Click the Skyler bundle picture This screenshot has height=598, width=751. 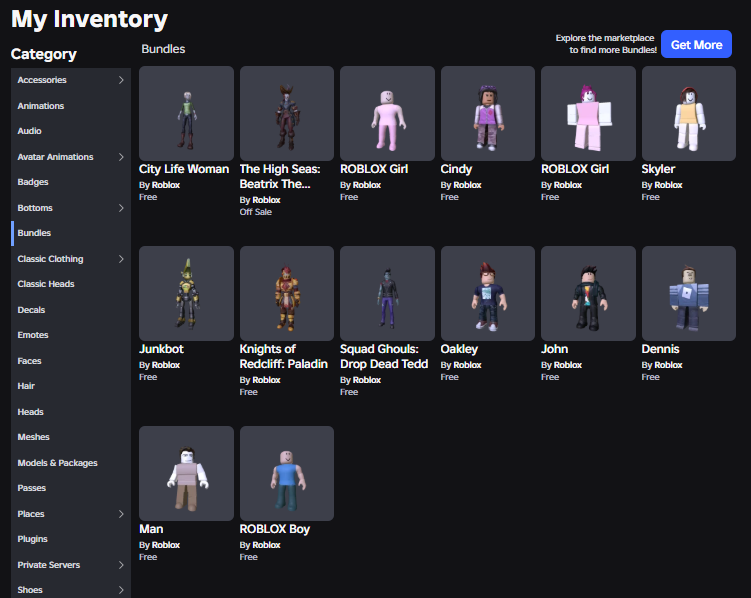689,113
